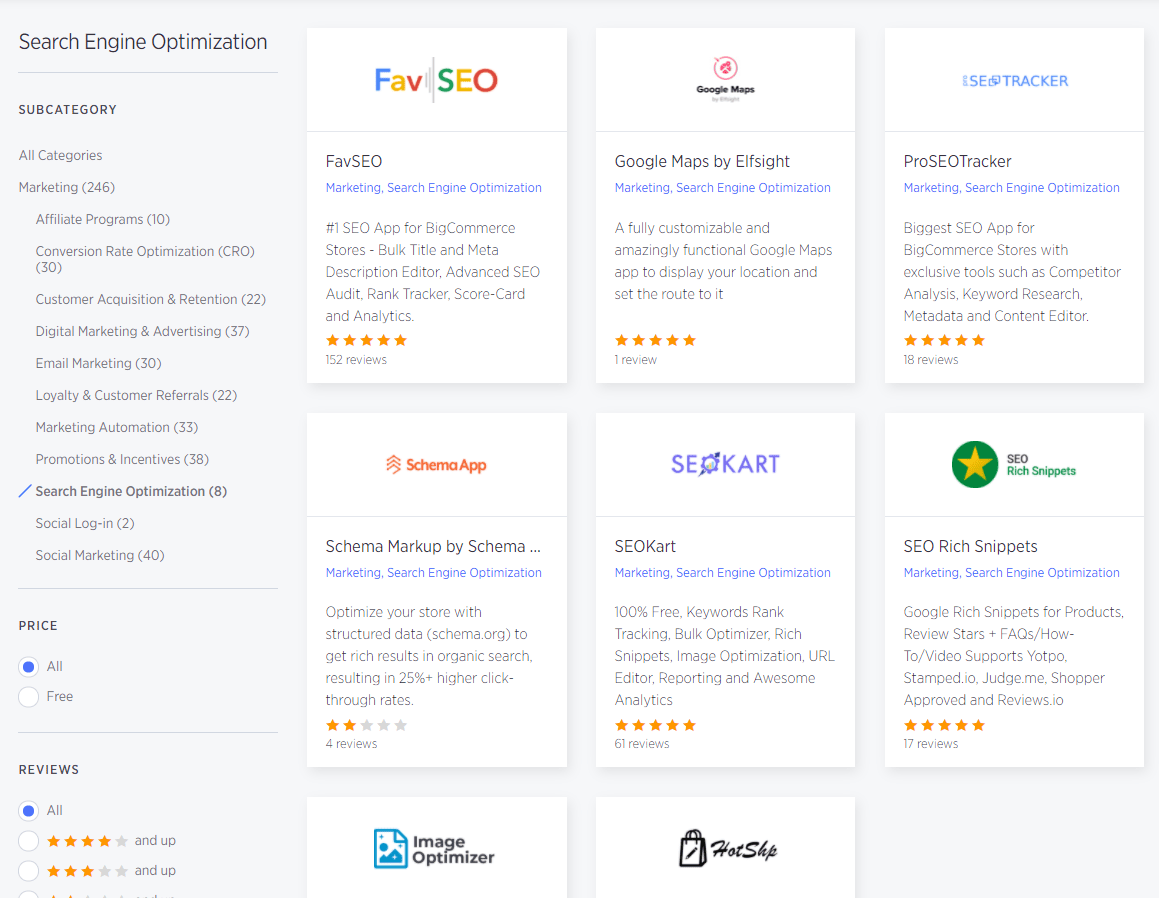Click the 1 review text
Screen dimensions: 1159x898
pos(636,360)
